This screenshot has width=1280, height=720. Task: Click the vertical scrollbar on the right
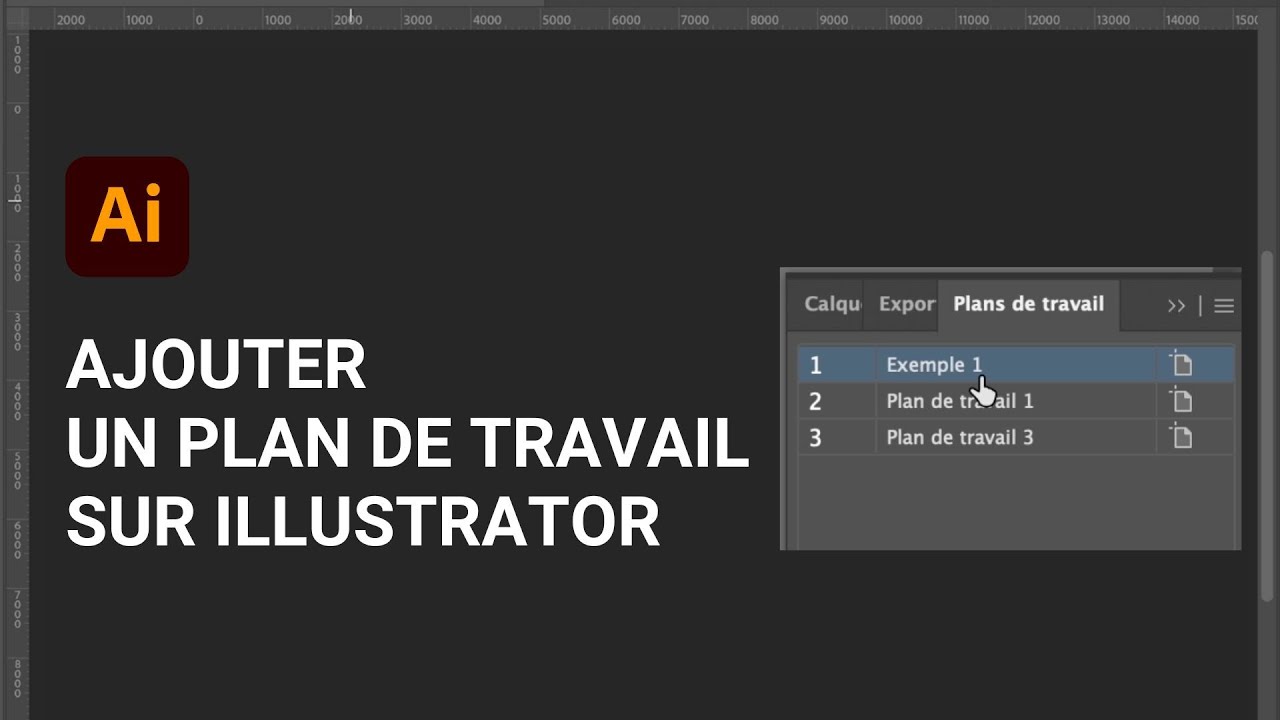click(1268, 425)
